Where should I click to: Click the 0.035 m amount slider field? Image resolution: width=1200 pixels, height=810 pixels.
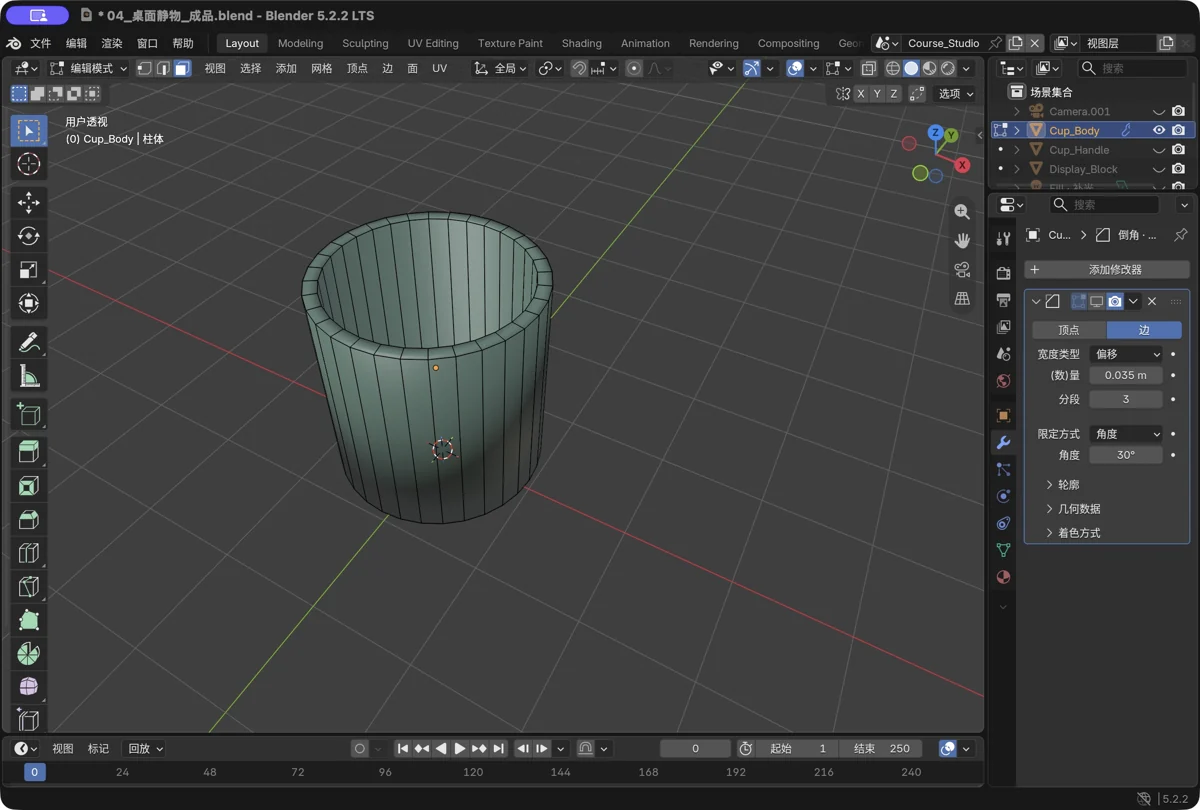[1126, 375]
